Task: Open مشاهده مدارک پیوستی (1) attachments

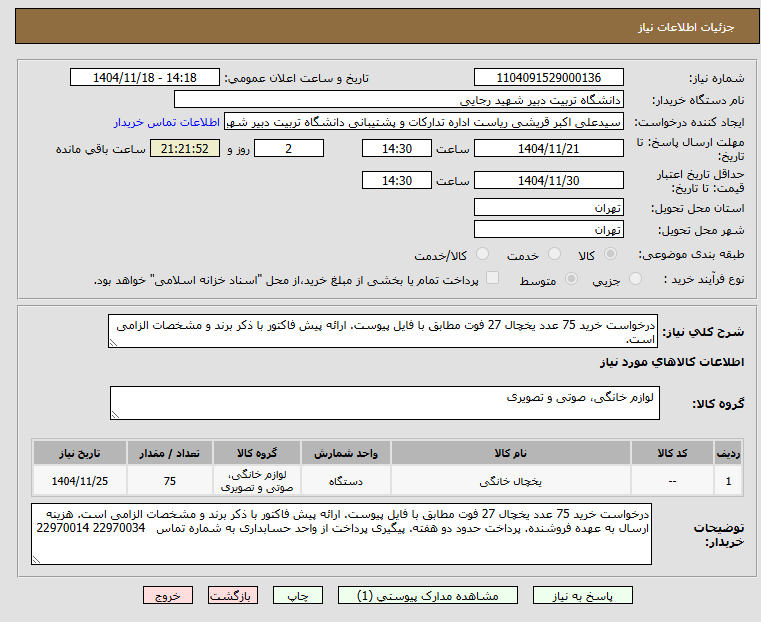Action: (428, 595)
